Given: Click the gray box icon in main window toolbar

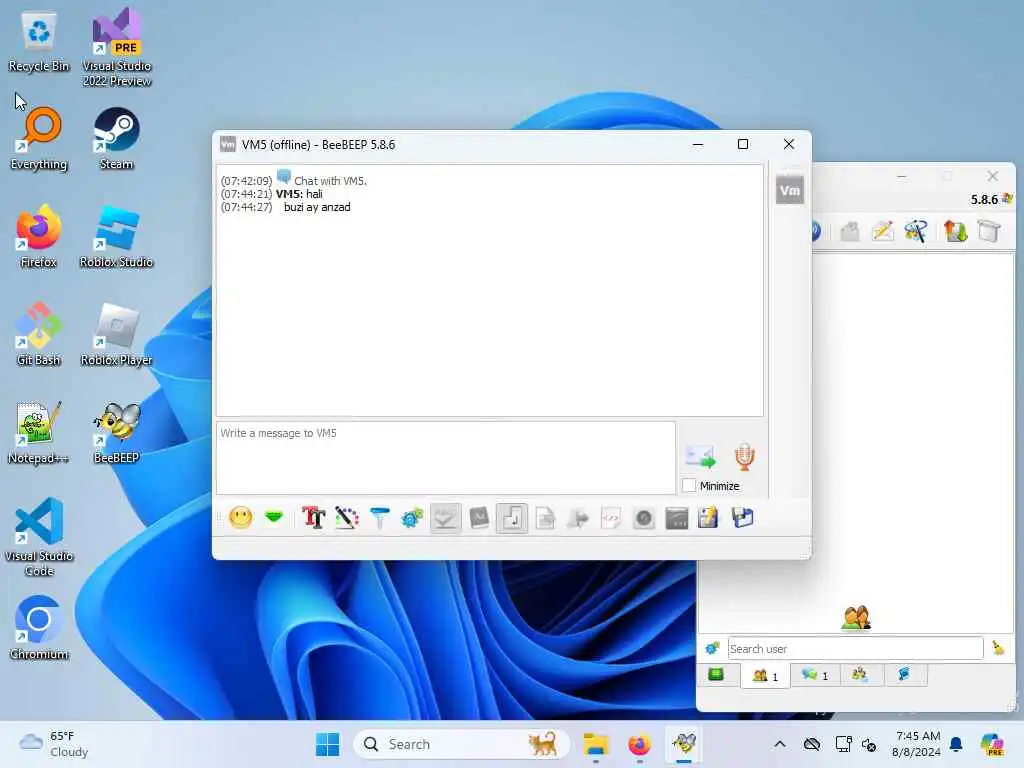Looking at the screenshot, I should (849, 231).
